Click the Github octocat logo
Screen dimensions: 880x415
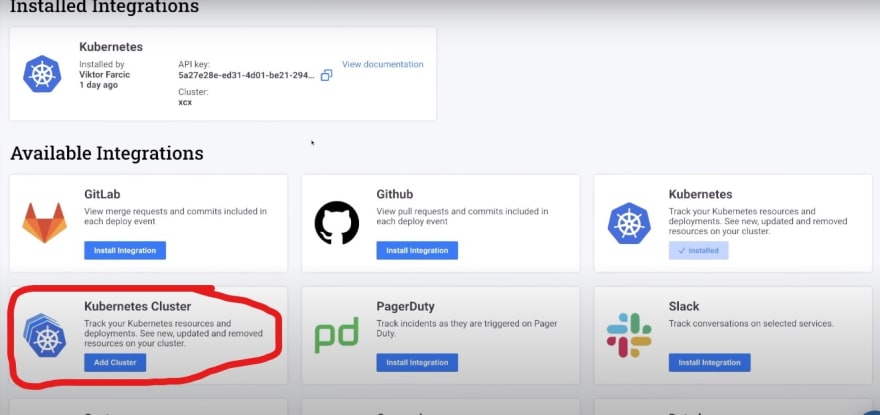337,223
